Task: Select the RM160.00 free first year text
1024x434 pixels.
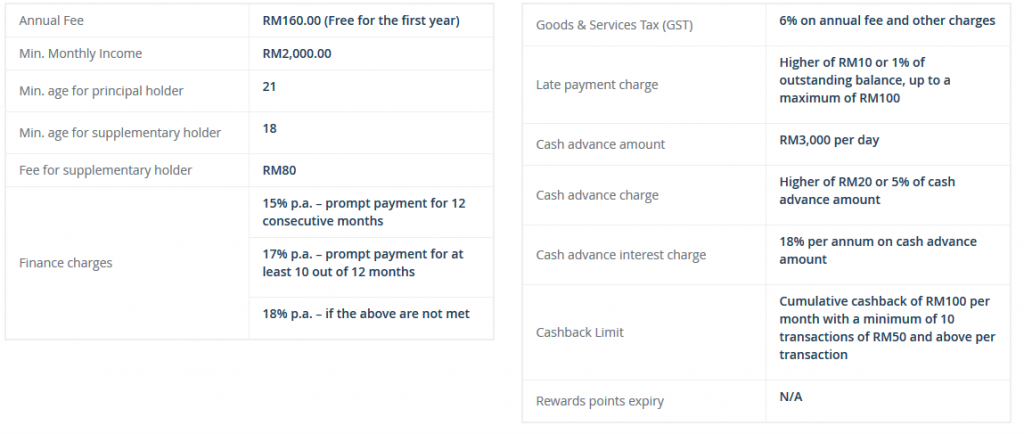Action: click(x=361, y=21)
